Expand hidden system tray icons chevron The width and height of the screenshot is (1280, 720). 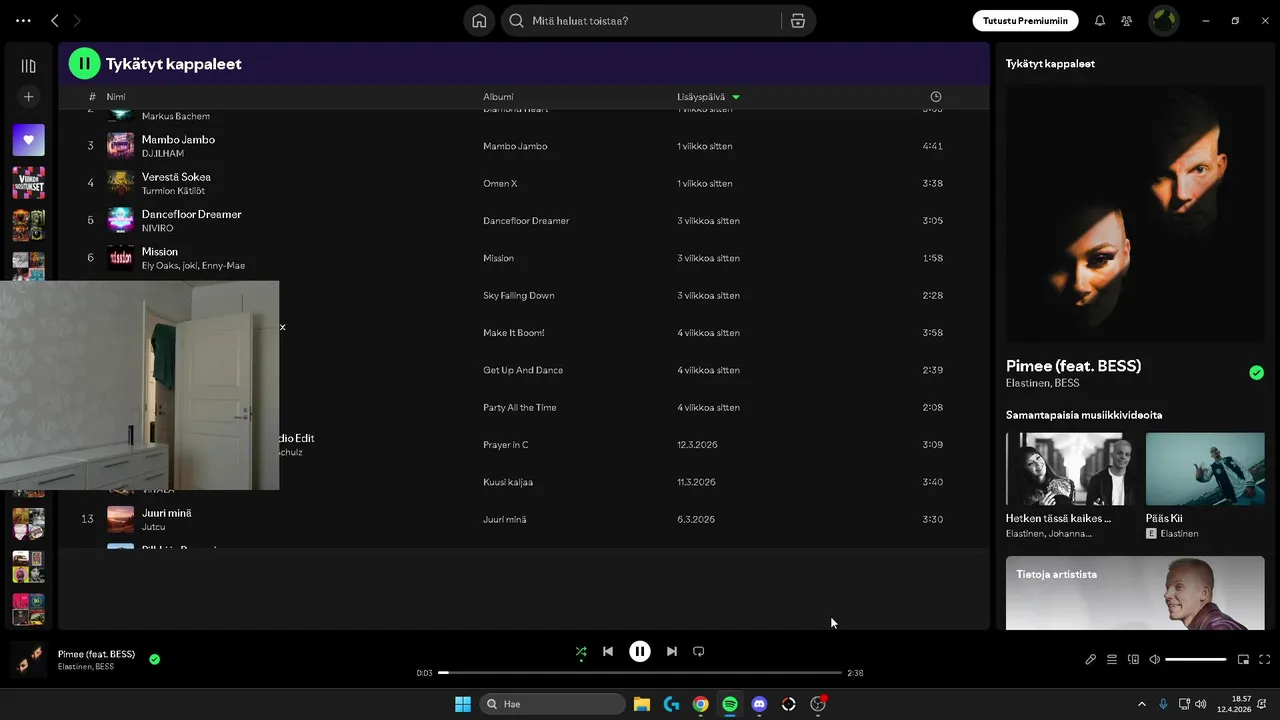tap(1142, 704)
